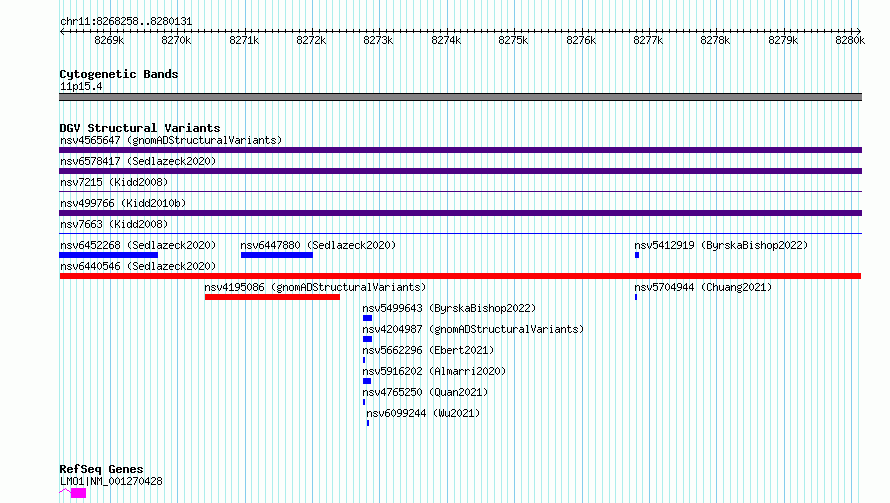This screenshot has height=503, width=890.
Task: Open variant nsv4765250 (Quan2021) label
Action: click(425, 392)
